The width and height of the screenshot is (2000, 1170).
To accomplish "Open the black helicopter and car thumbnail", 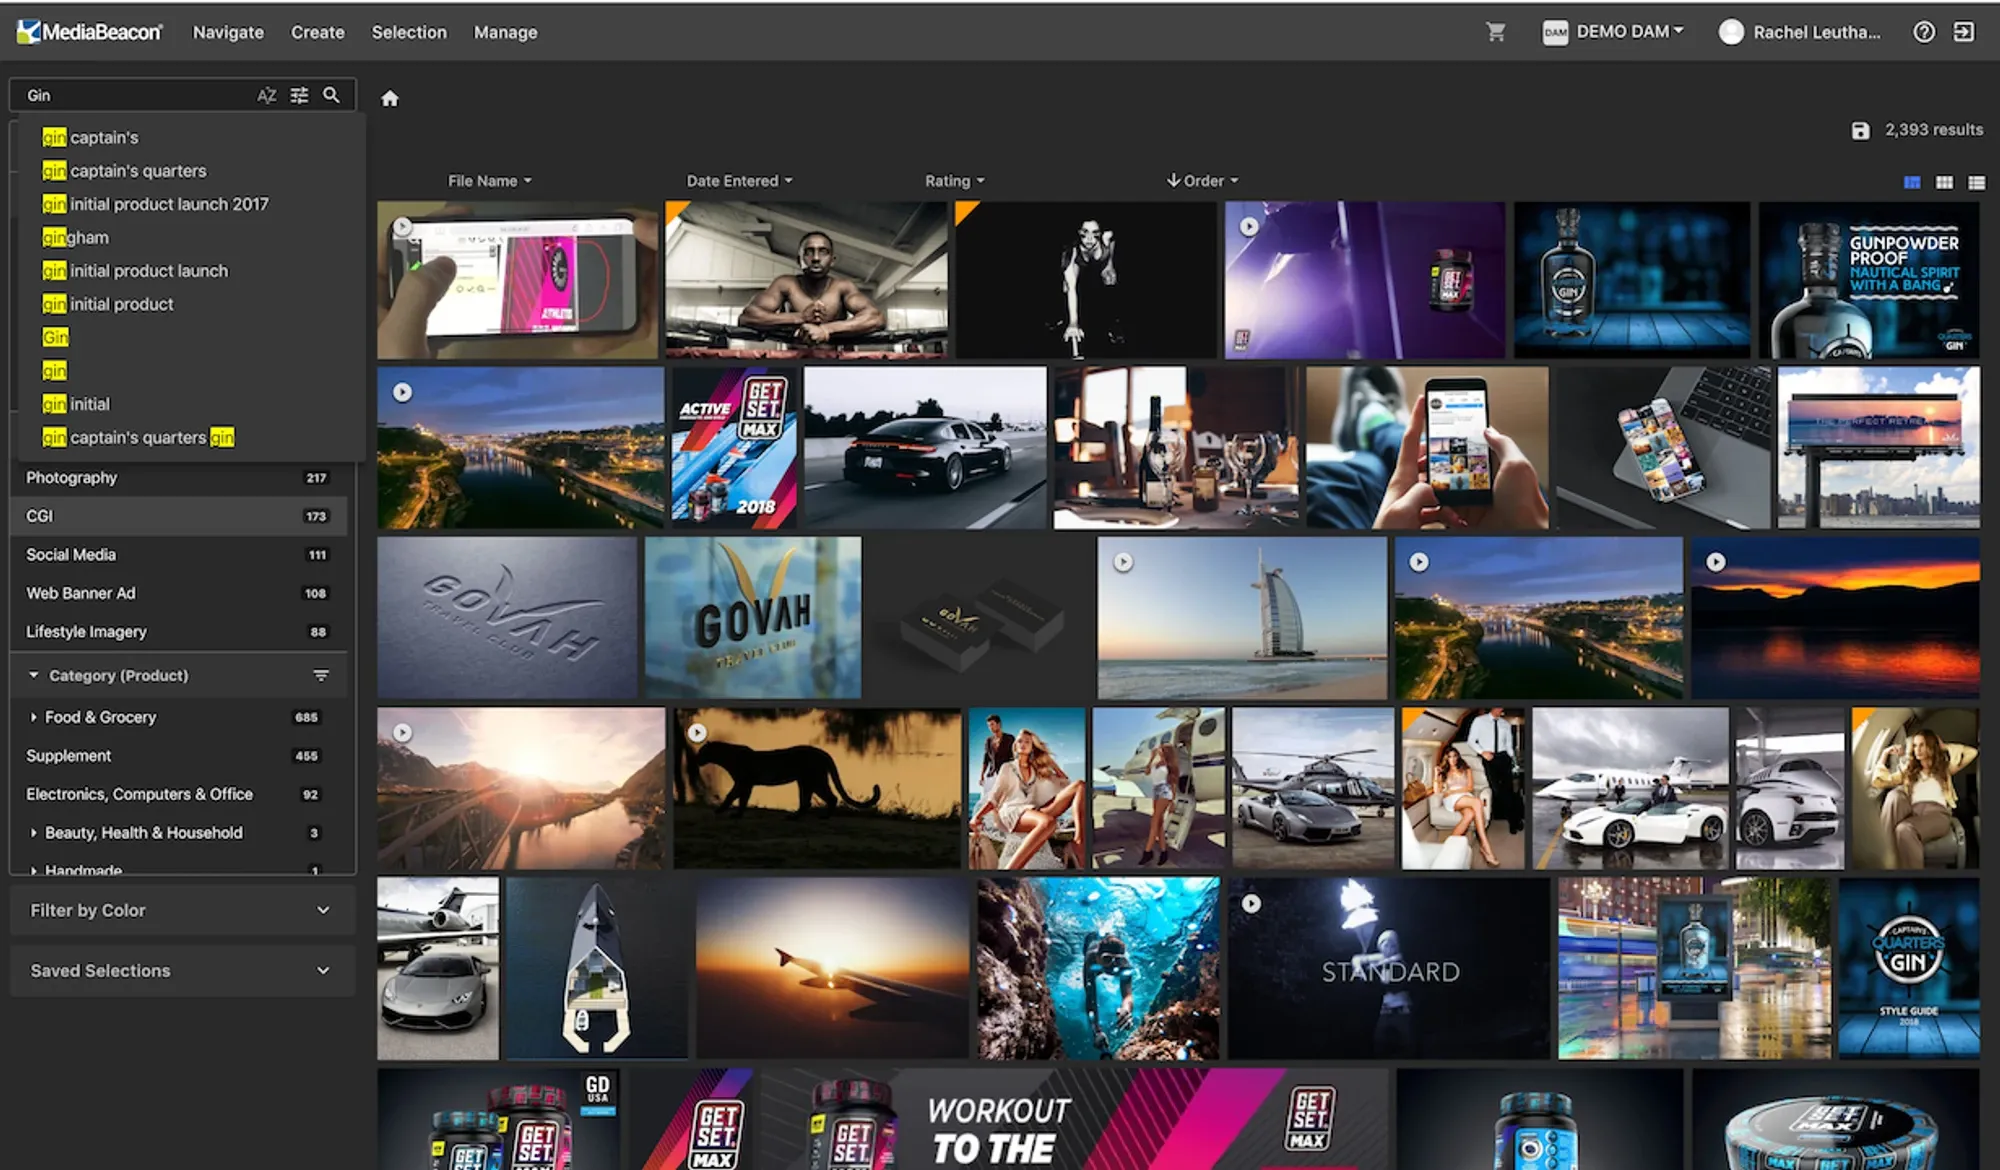I will coord(1313,788).
